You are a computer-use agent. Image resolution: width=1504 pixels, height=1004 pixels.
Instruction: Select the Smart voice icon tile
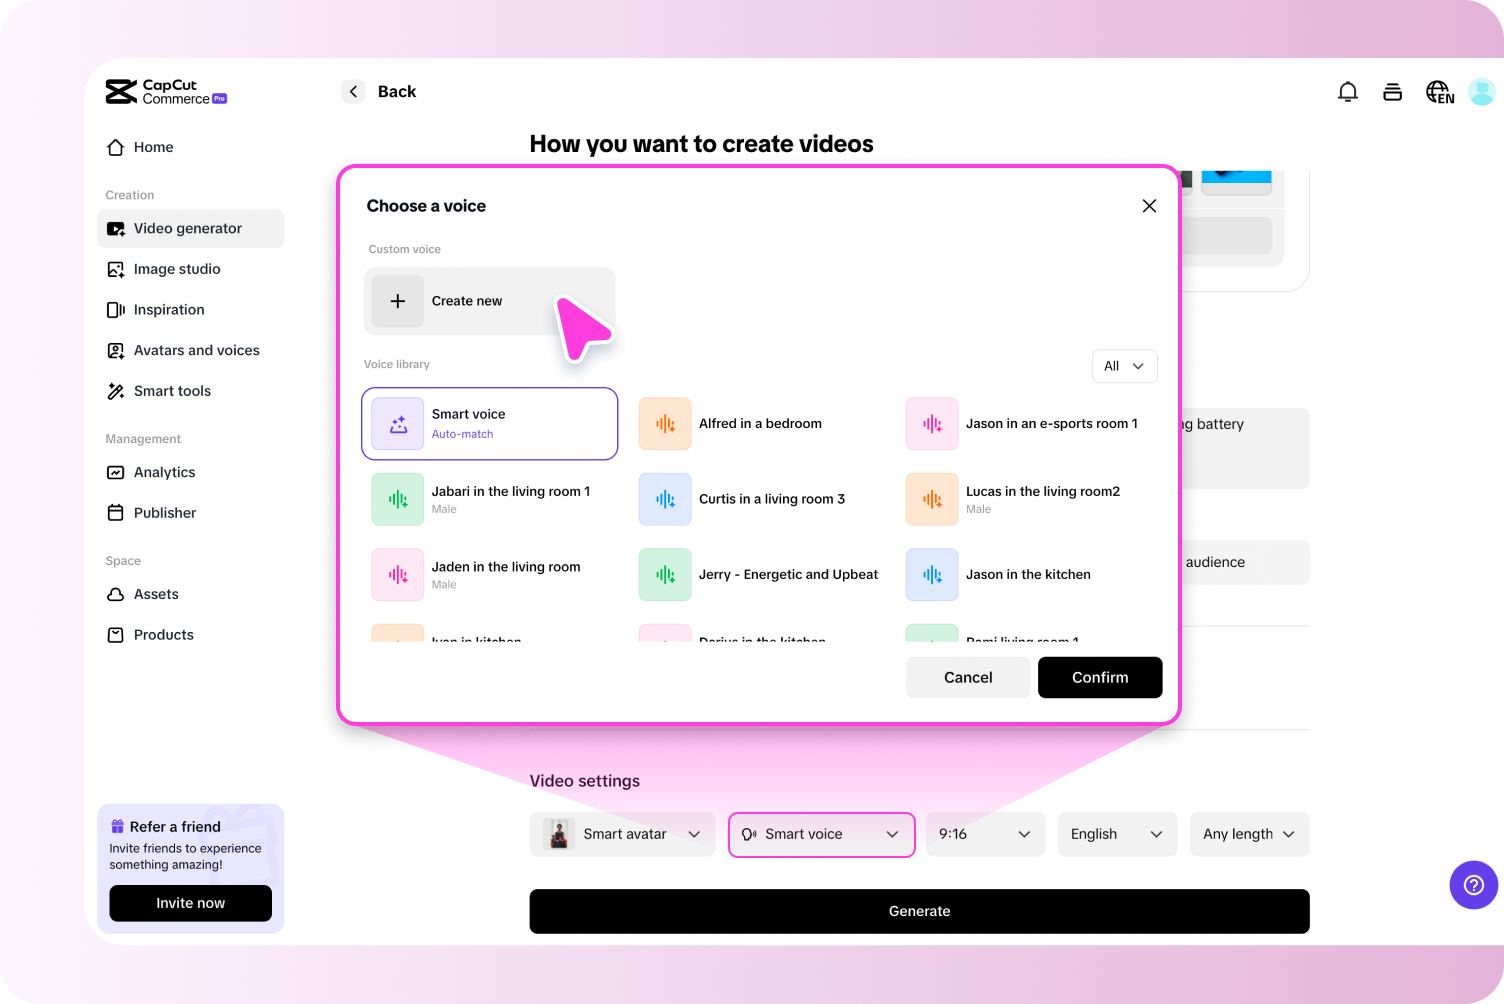(398, 424)
